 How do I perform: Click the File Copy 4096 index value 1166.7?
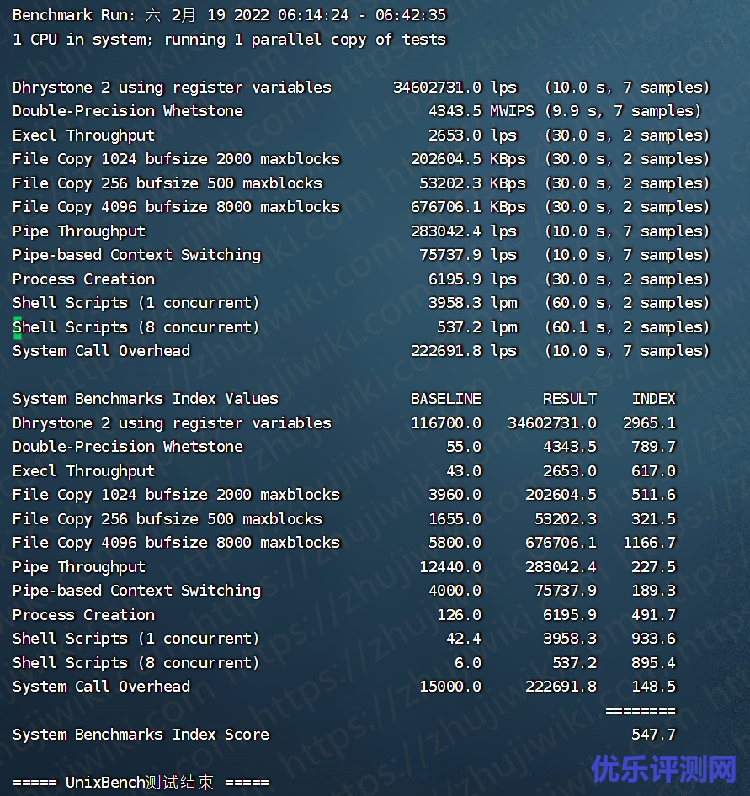(649, 543)
